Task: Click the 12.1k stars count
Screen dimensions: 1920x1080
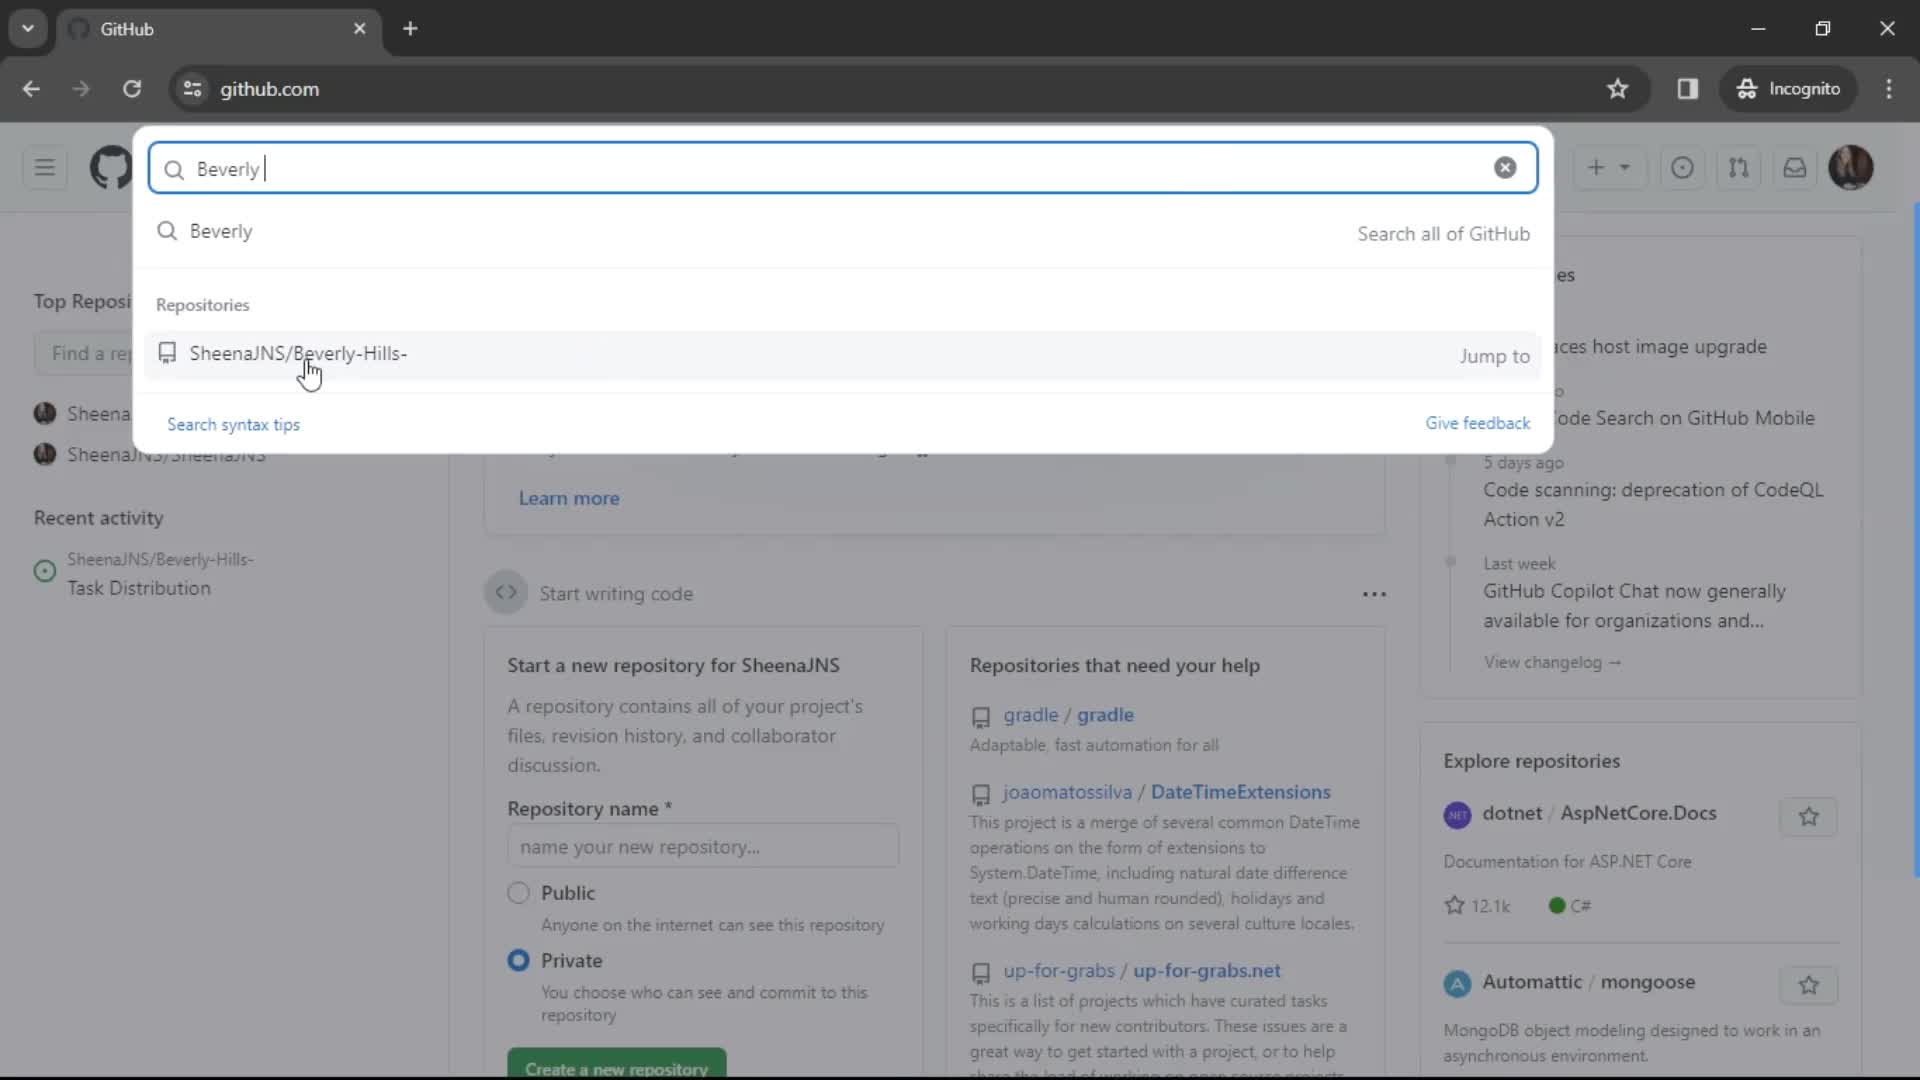Action: 1477,906
